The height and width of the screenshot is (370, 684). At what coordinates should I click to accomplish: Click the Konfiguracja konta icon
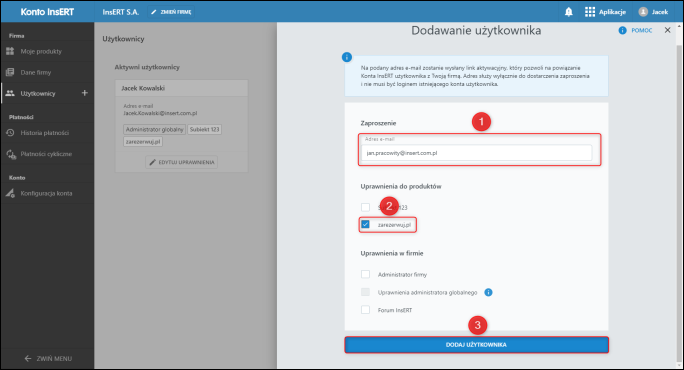(x=10, y=193)
